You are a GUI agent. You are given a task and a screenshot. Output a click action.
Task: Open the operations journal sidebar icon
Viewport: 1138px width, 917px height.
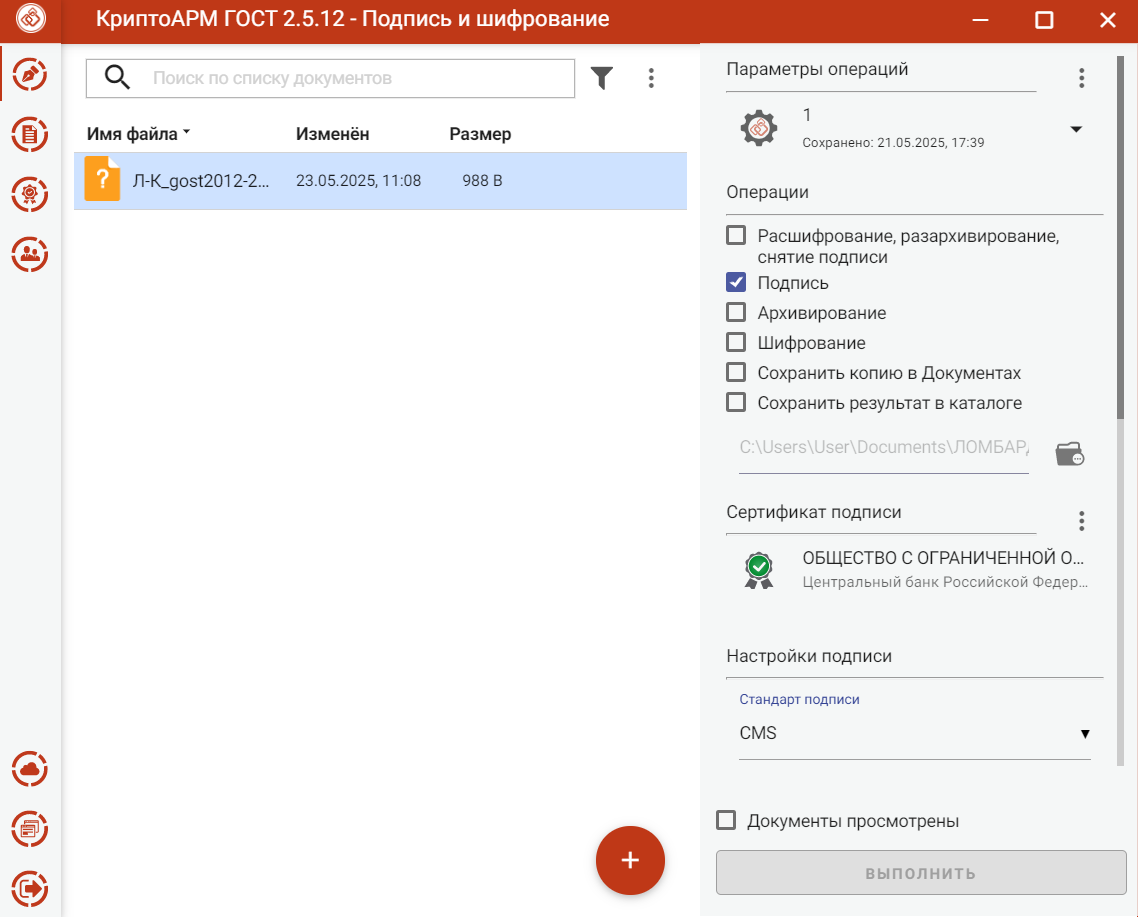coord(30,829)
